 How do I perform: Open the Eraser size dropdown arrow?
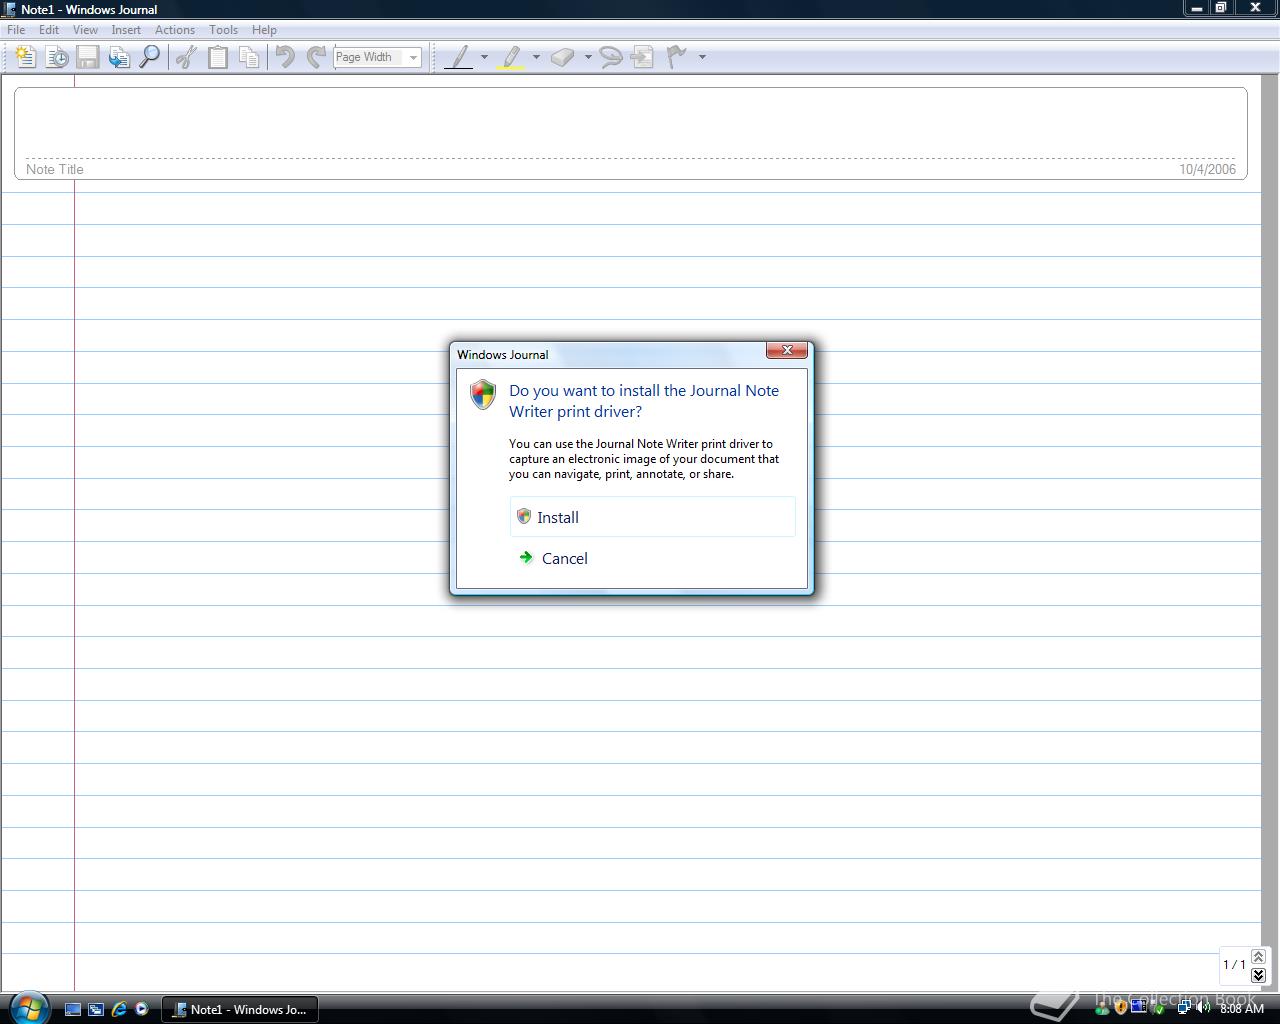[588, 57]
